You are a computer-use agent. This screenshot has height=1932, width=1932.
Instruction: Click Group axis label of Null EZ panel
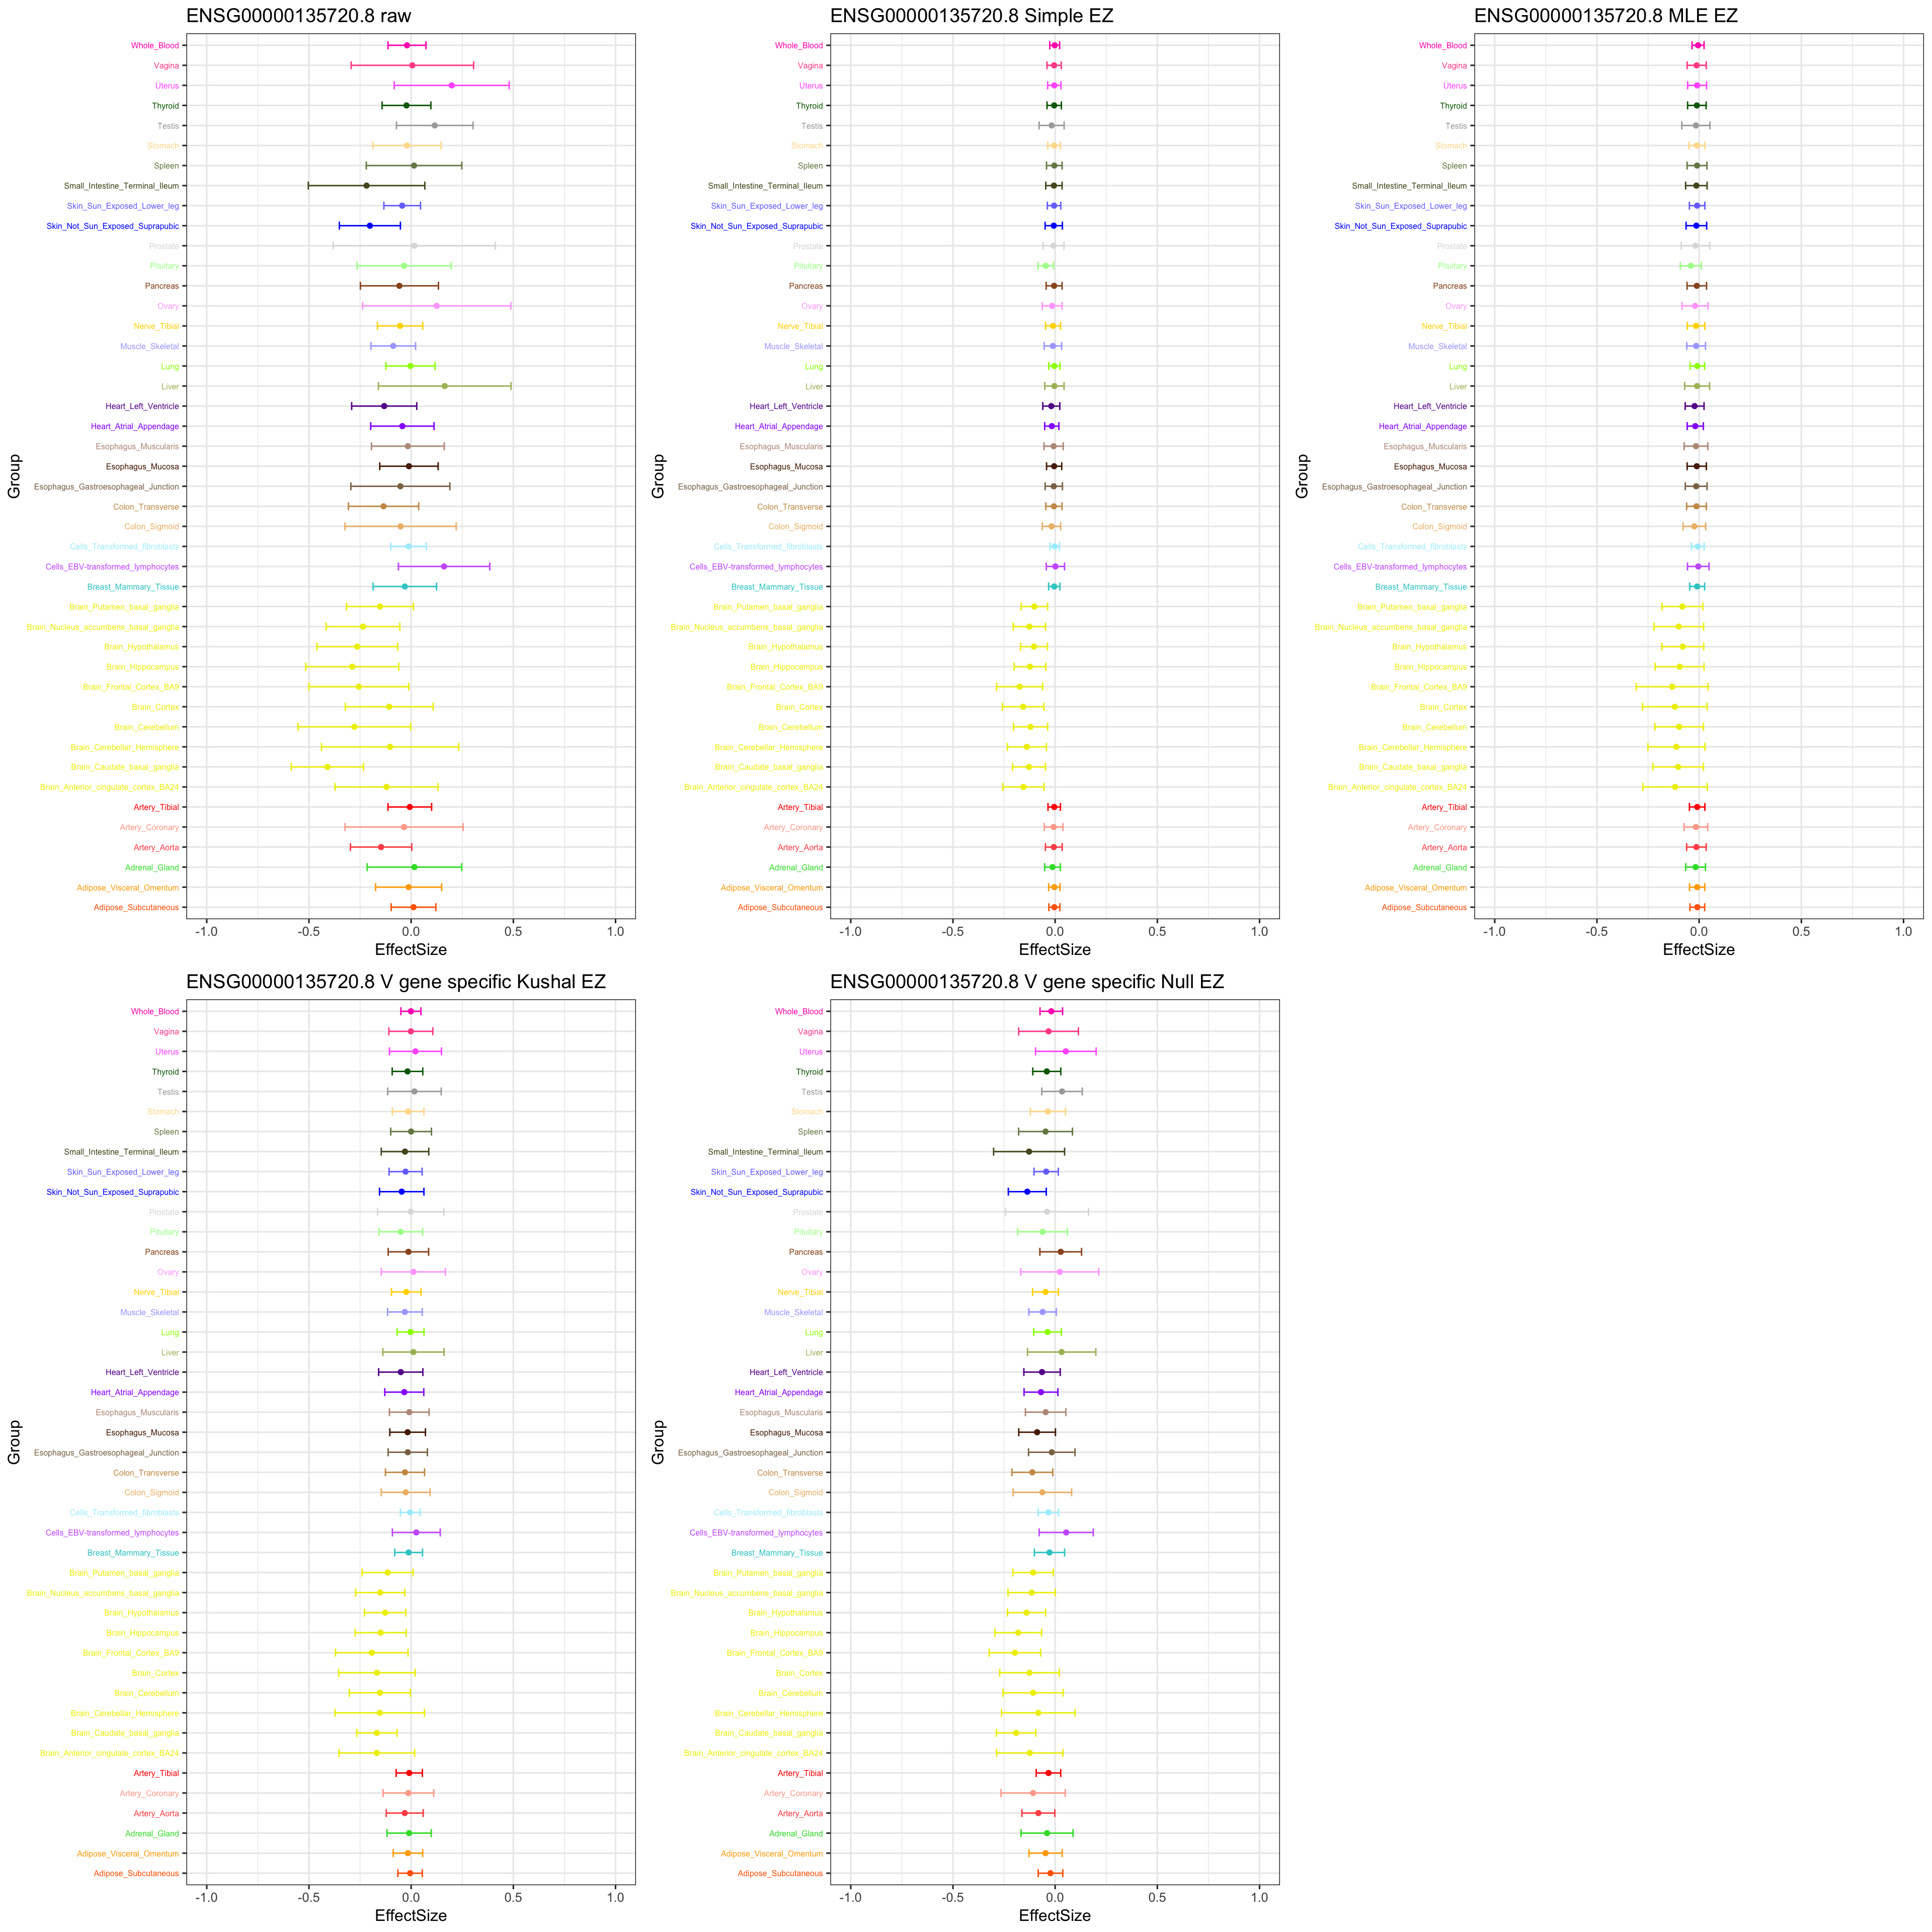pos(658,1442)
